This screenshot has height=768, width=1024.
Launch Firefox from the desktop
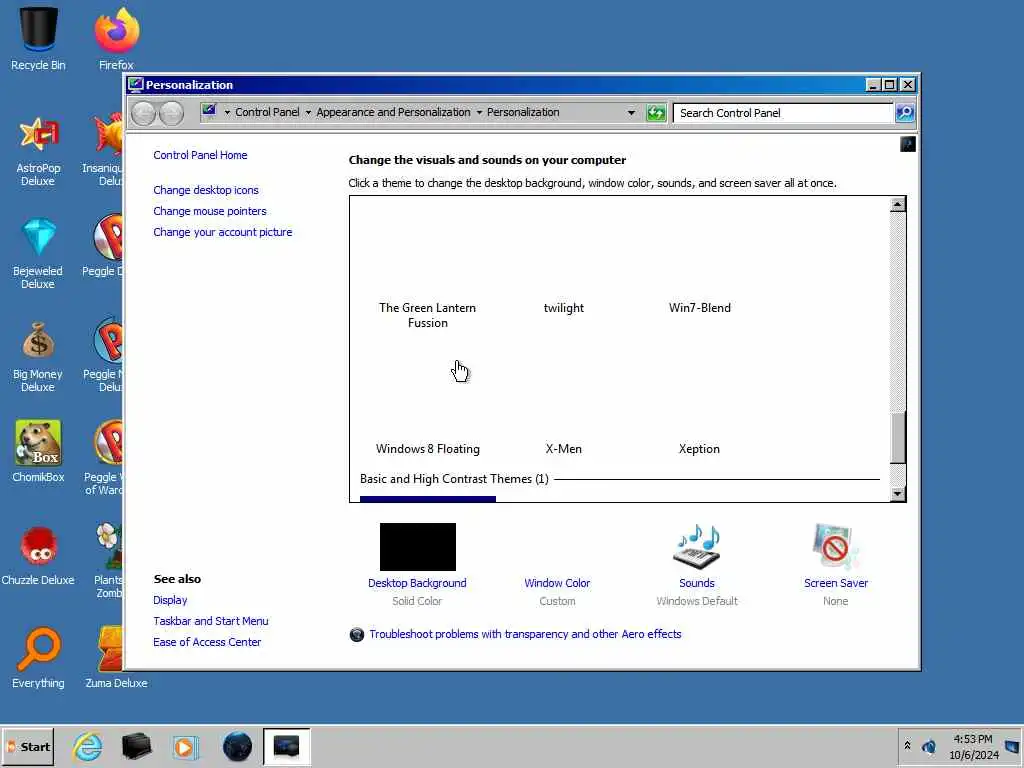coord(116,37)
